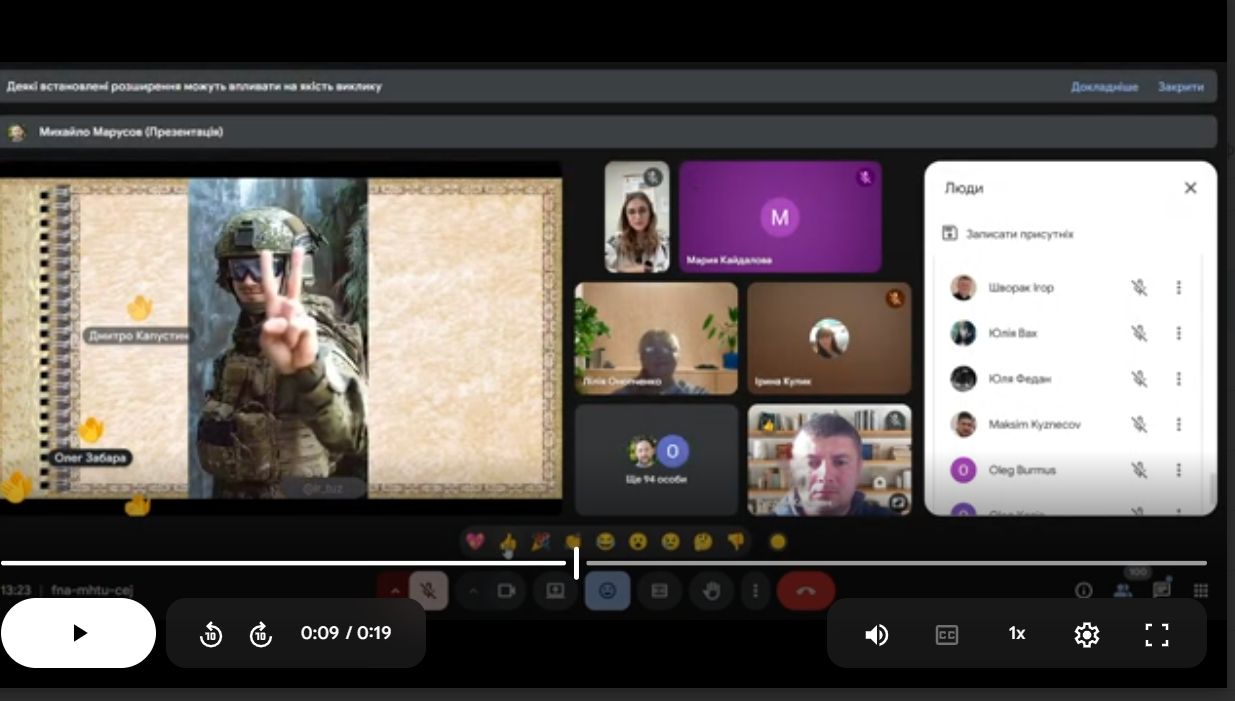Open the video player settings gear
Screen dimensions: 1235x701
point(1086,634)
